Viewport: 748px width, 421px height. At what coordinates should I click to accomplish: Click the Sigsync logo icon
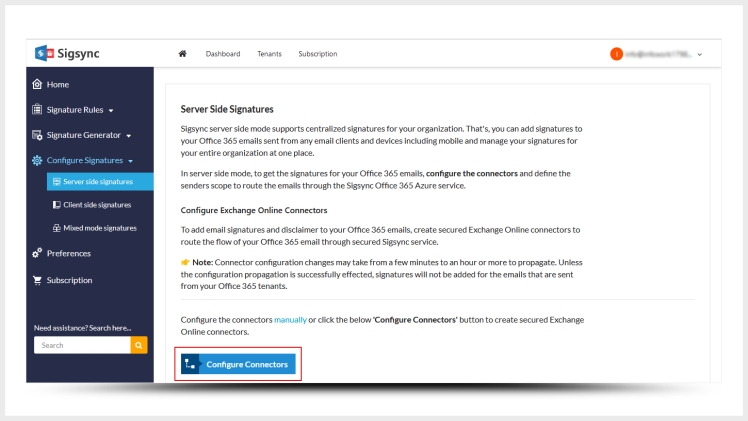[45, 53]
